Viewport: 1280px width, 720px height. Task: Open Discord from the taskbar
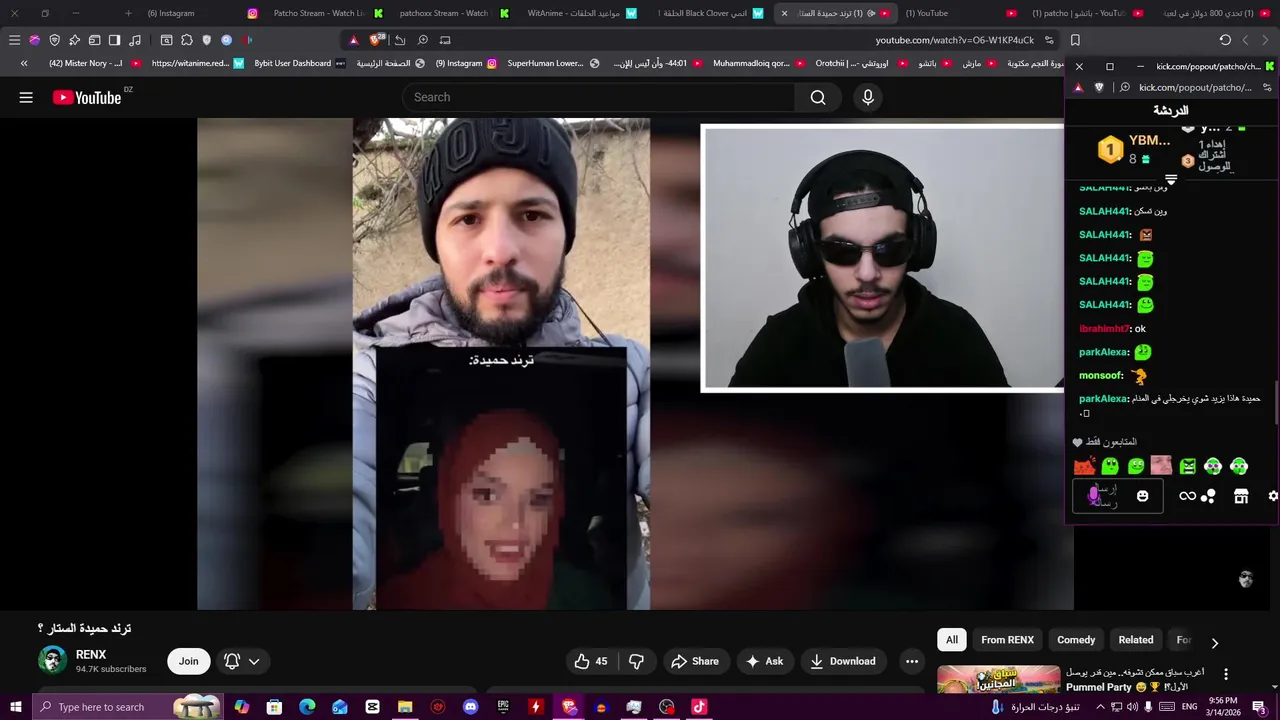click(x=471, y=707)
